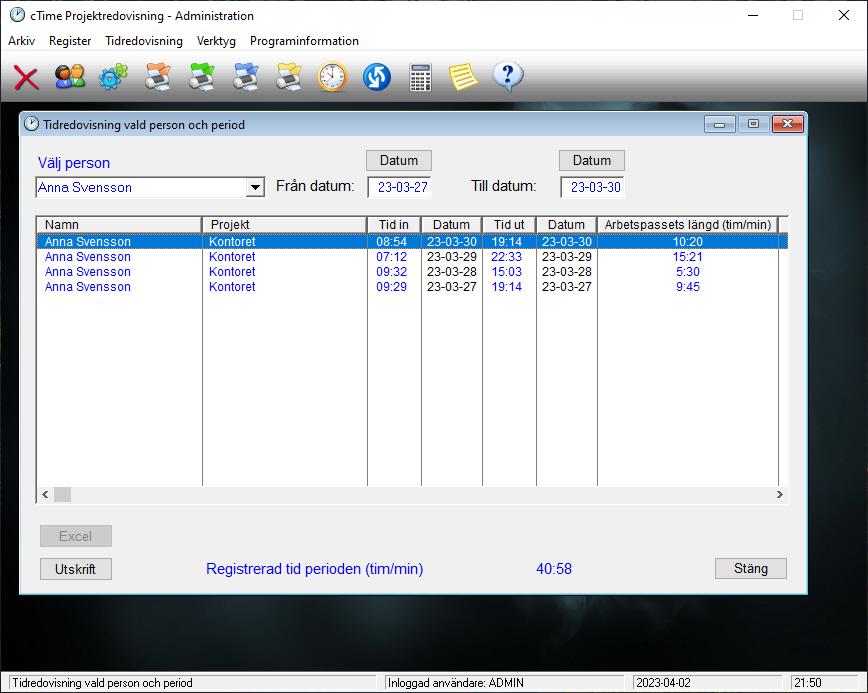Click the Excel button

(x=76, y=536)
